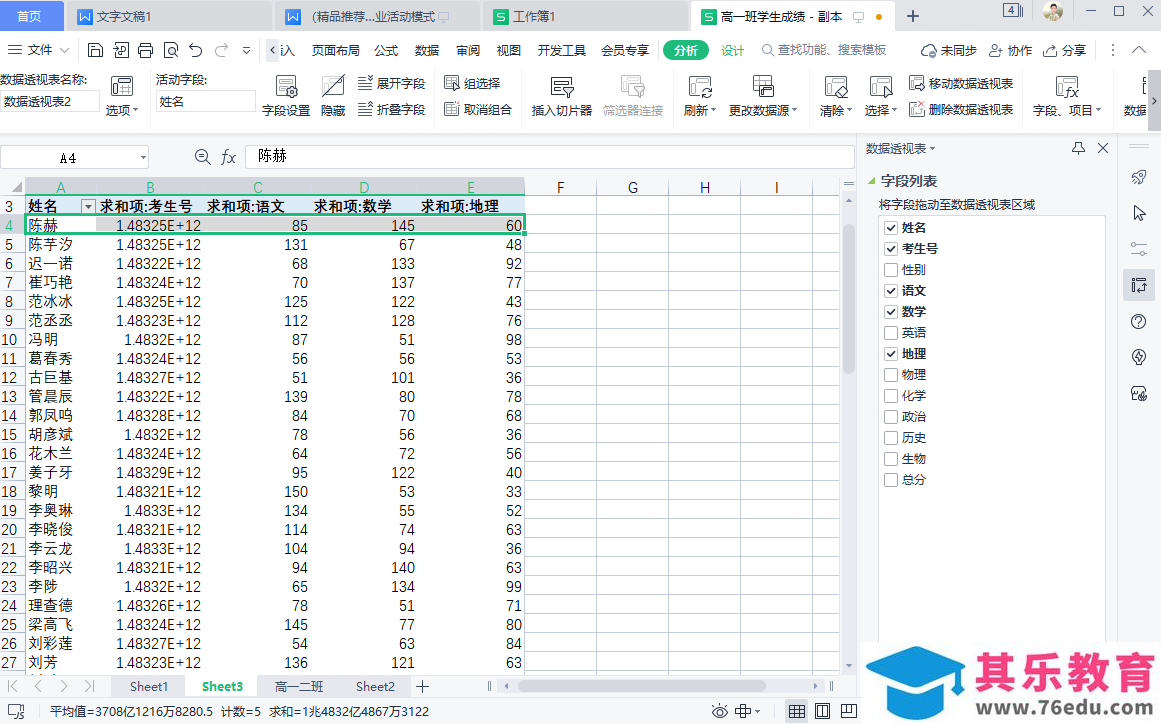The image size is (1161, 724).
Task: Check the 总分 field checkbox
Action: (x=891, y=480)
